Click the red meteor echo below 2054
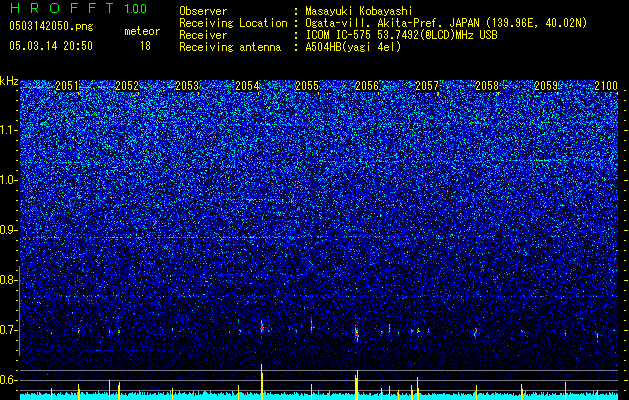This screenshot has height=400, width=629. 262,326
